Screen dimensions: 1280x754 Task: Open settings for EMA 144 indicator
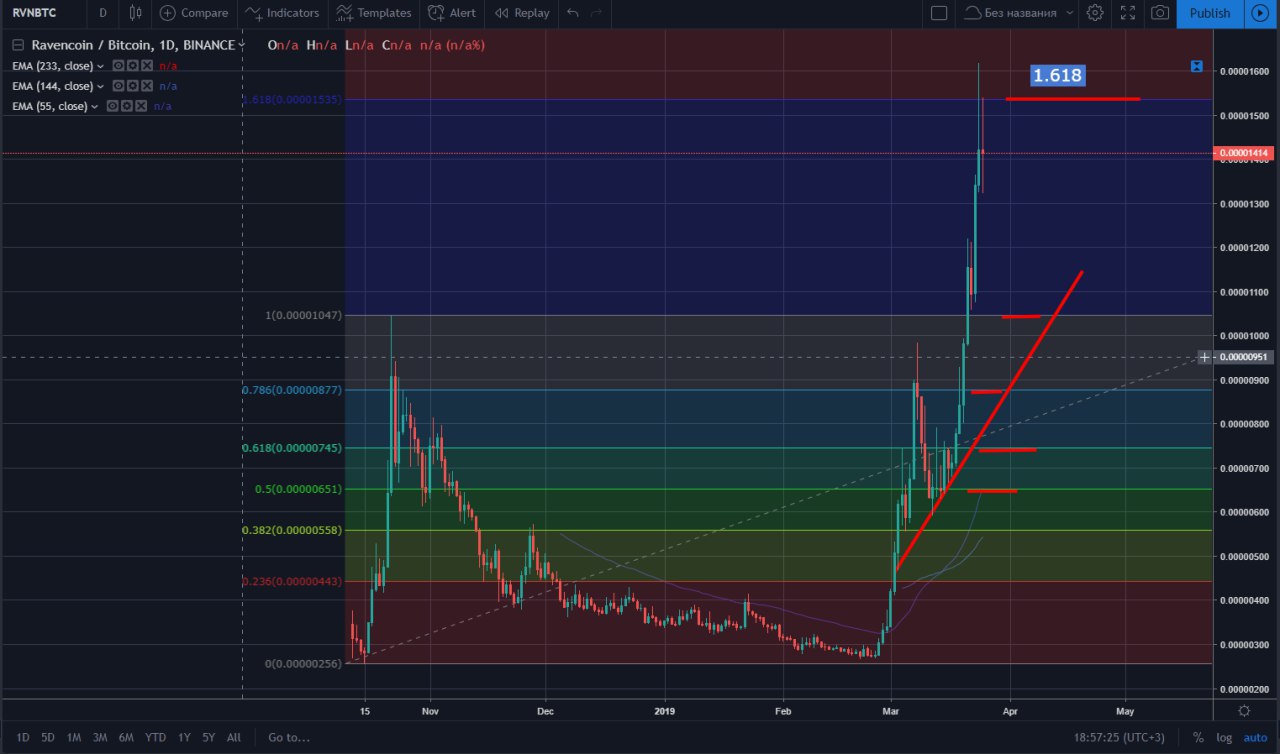(133, 86)
